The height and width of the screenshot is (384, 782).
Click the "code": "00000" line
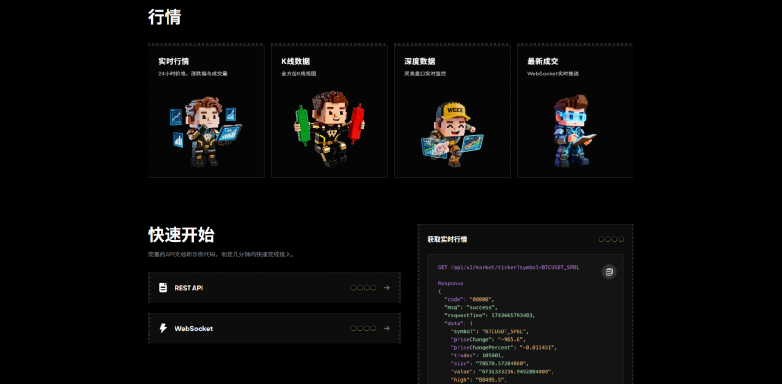pyautogui.click(x=468, y=299)
